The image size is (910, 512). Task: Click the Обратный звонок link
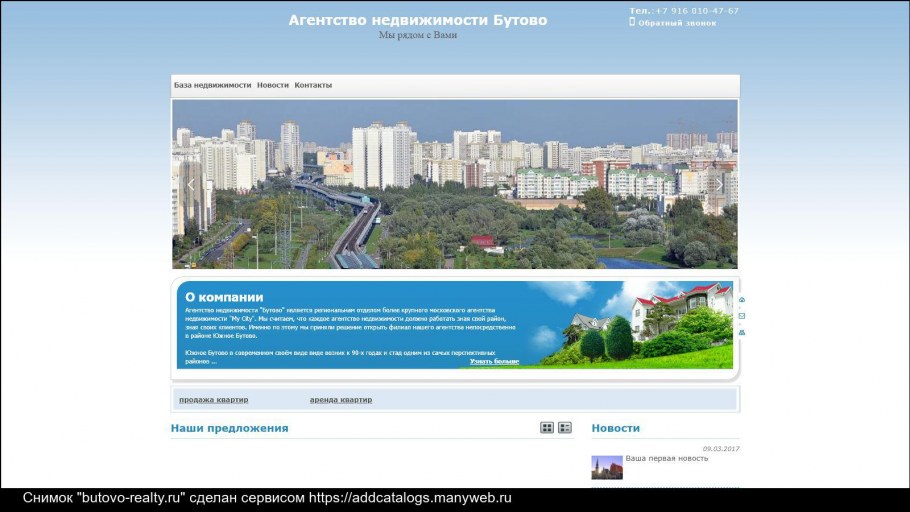677,23
